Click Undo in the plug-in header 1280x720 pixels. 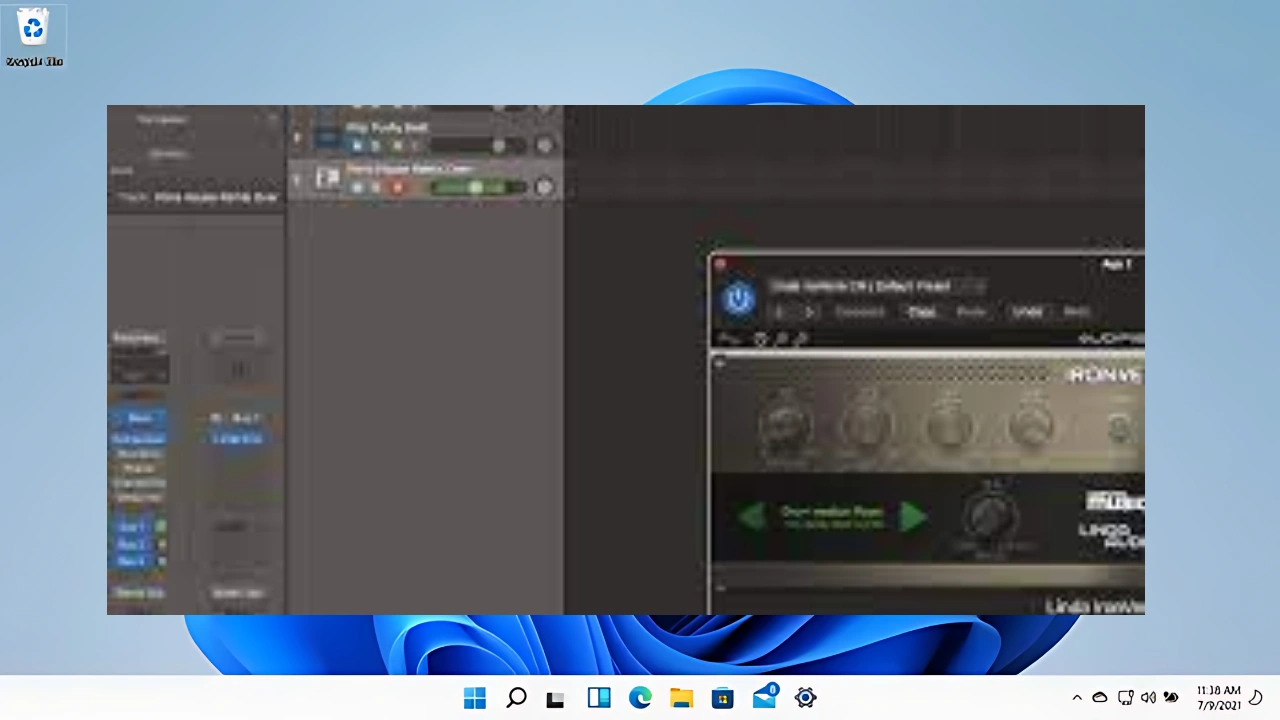(1027, 312)
